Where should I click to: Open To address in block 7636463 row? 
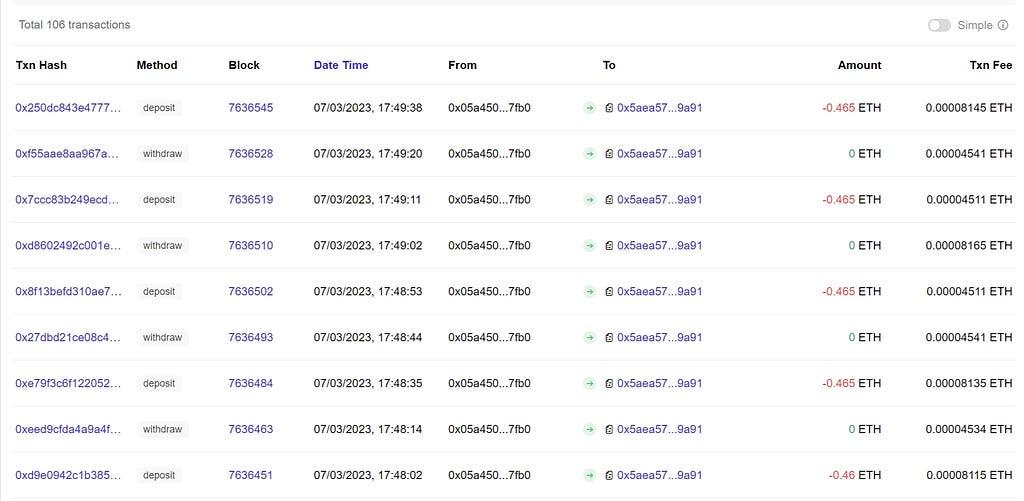(659, 430)
